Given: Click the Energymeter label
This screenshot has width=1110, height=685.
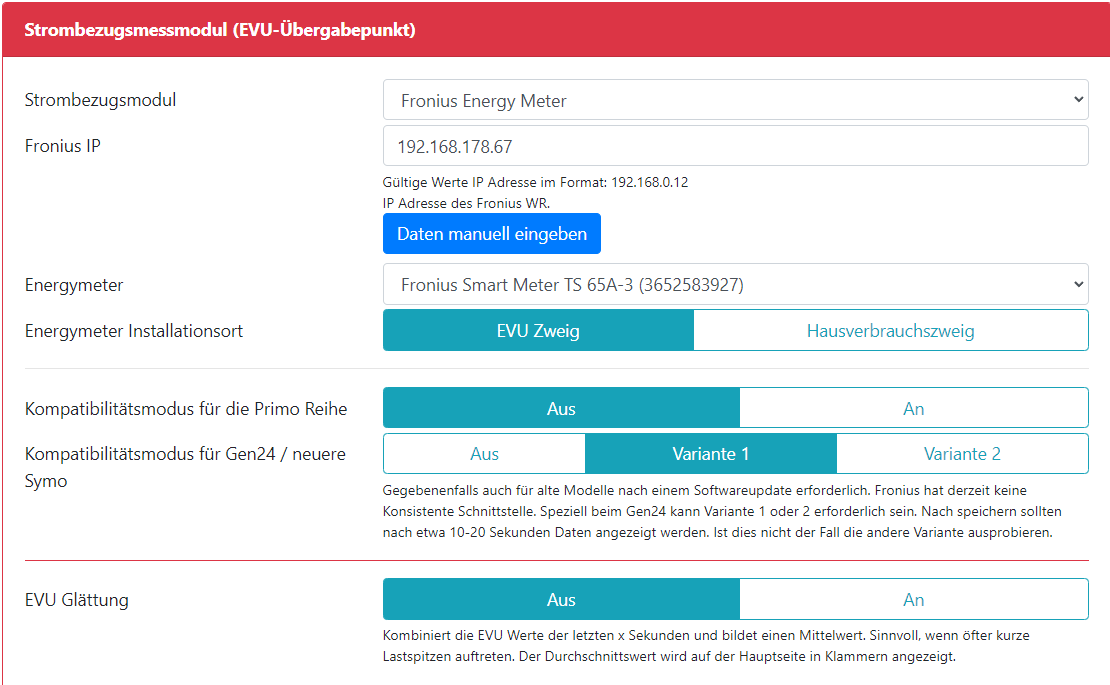Looking at the screenshot, I should tap(74, 285).
